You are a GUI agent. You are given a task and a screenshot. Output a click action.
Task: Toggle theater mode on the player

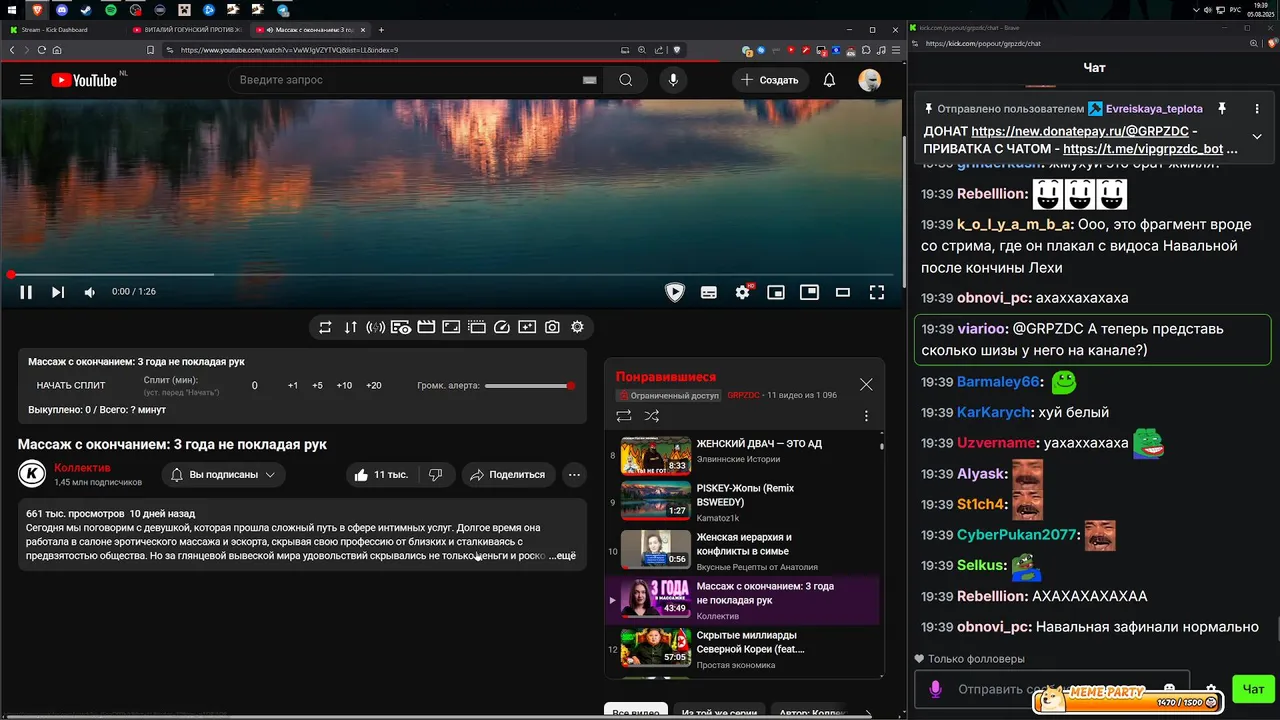point(843,292)
